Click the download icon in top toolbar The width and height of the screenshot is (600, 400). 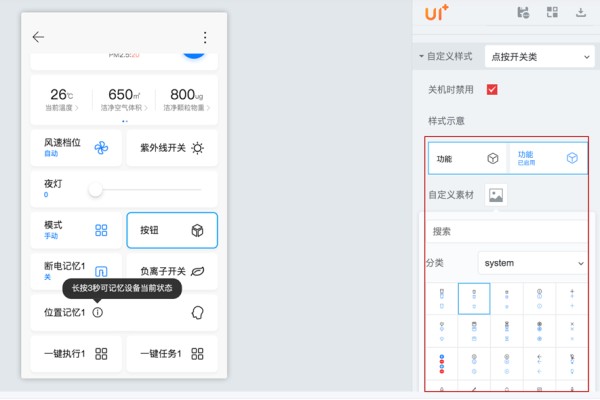click(581, 13)
